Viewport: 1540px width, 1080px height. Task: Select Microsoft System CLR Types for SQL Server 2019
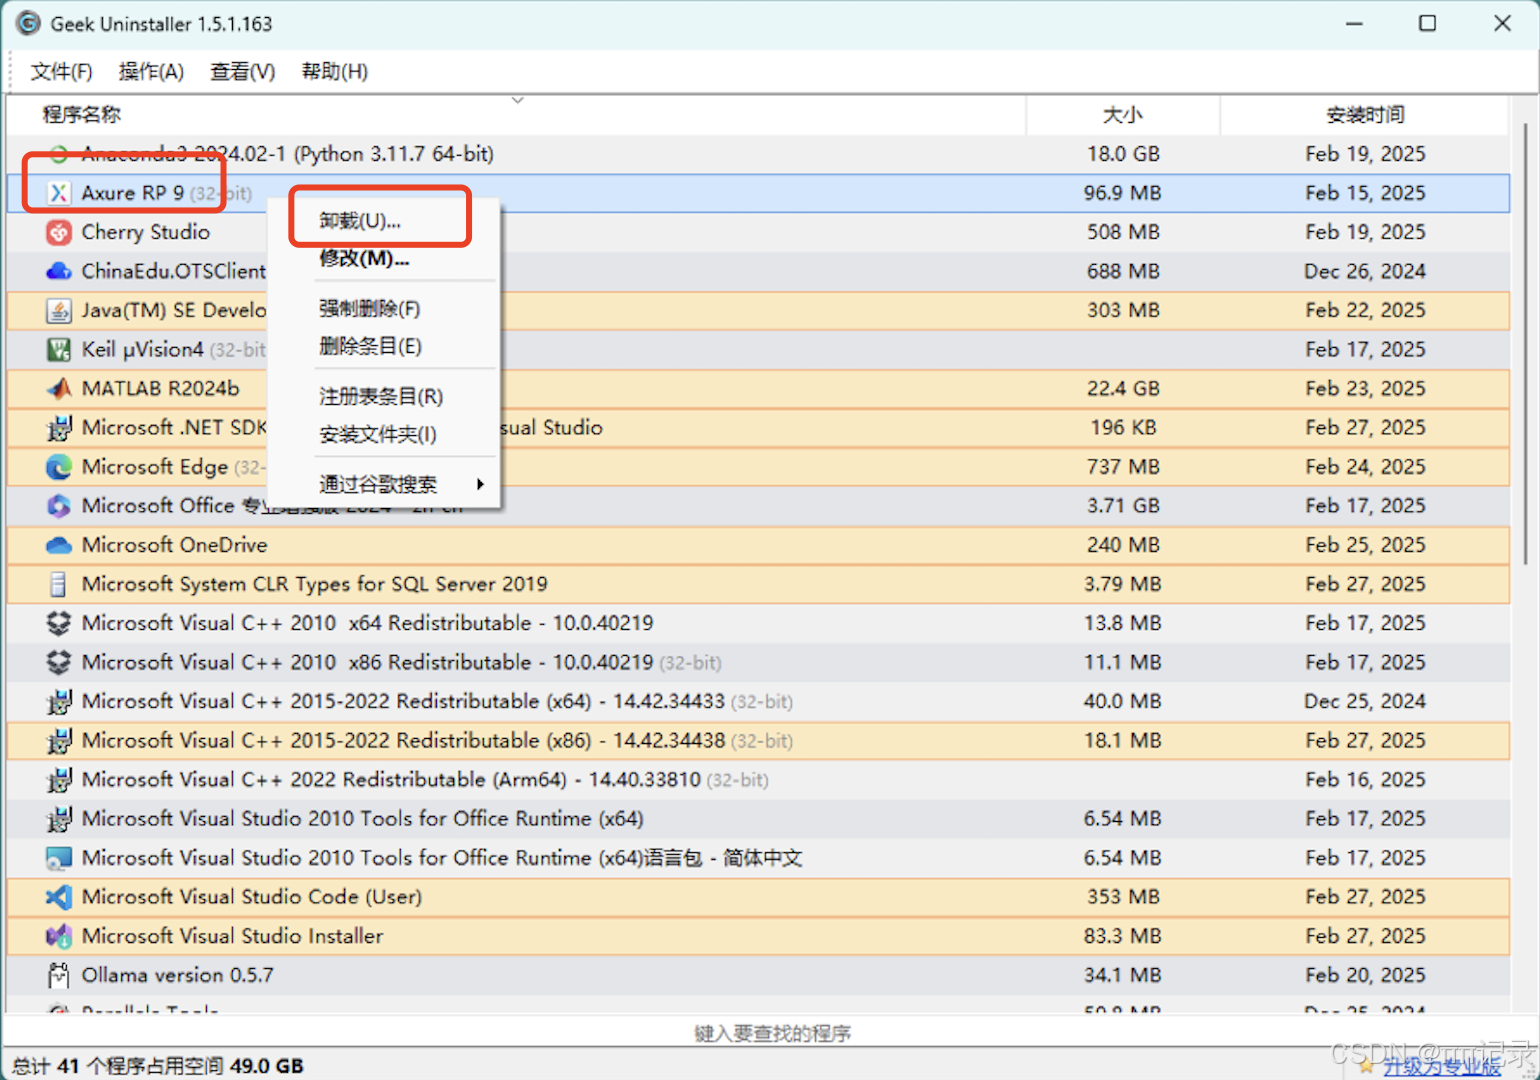[x=315, y=584]
